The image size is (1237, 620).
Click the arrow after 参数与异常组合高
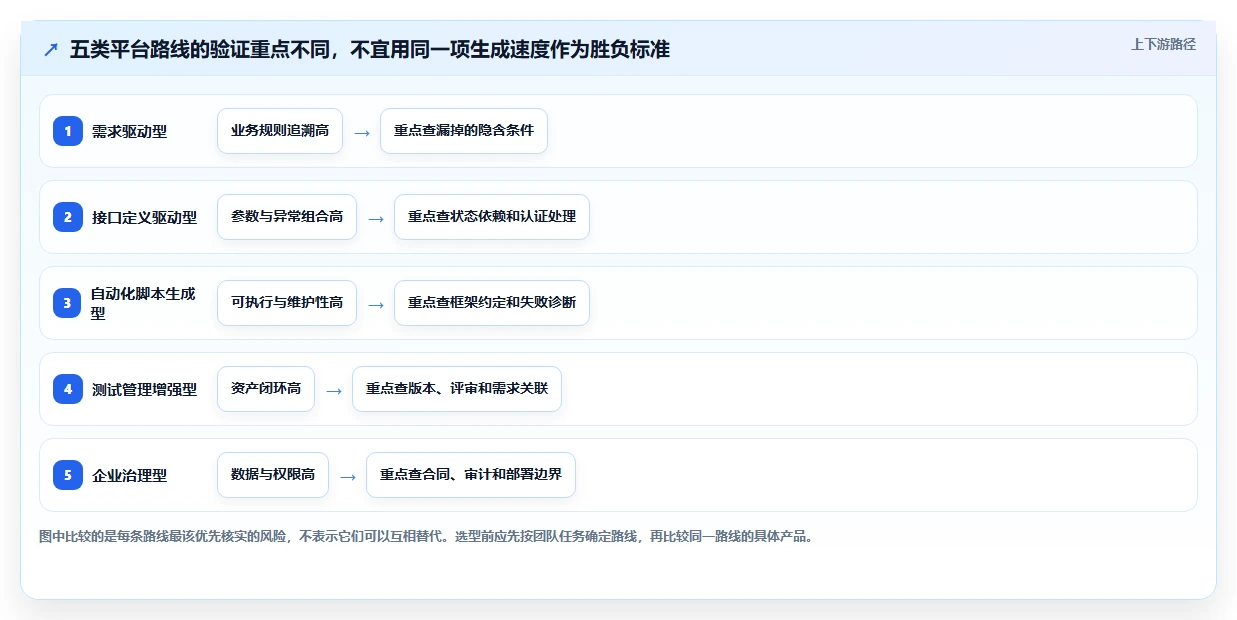click(376, 218)
